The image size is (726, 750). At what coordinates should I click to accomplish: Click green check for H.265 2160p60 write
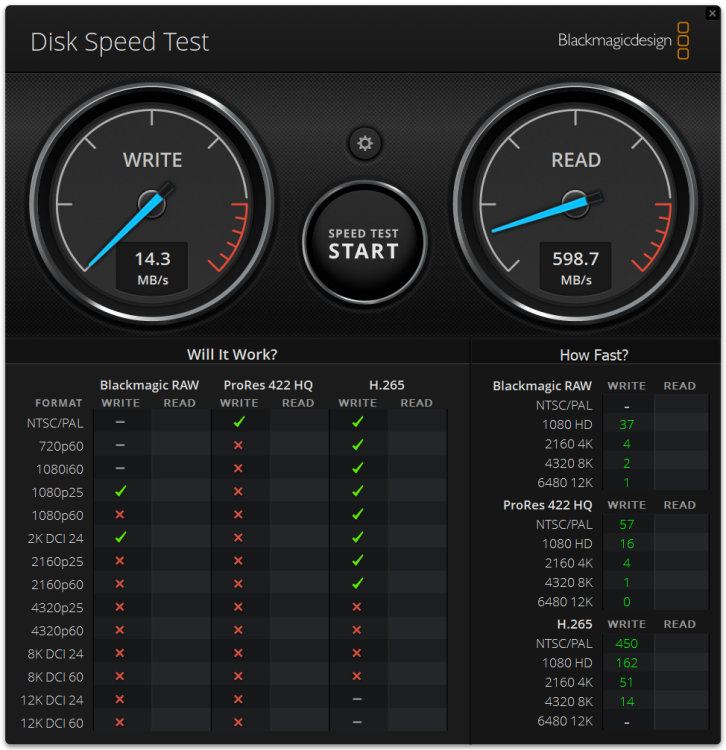point(357,584)
